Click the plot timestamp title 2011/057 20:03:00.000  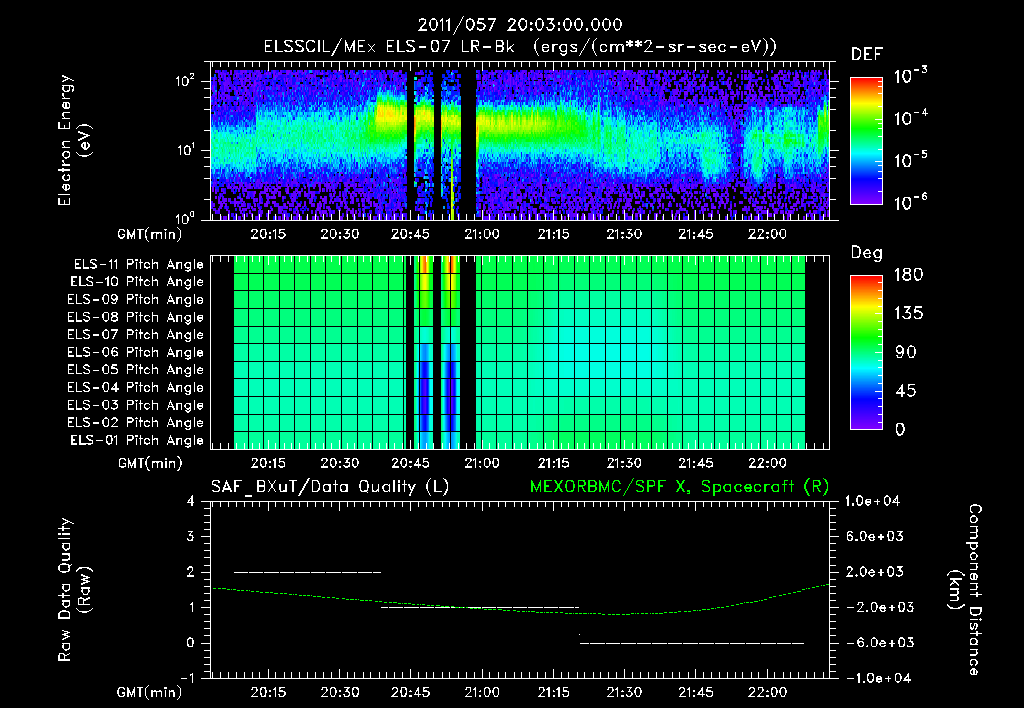[520, 25]
